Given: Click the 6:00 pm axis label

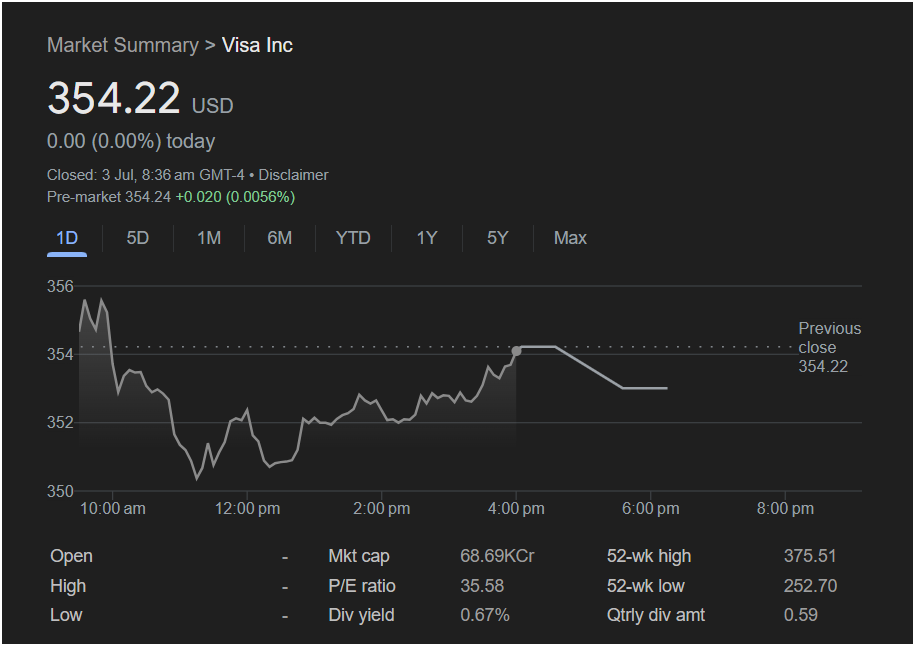Looking at the screenshot, I should [651, 509].
